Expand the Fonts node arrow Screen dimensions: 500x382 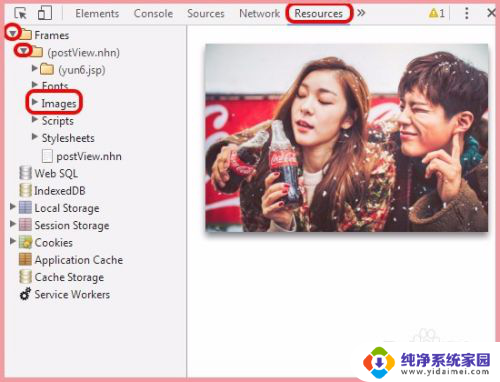34,84
